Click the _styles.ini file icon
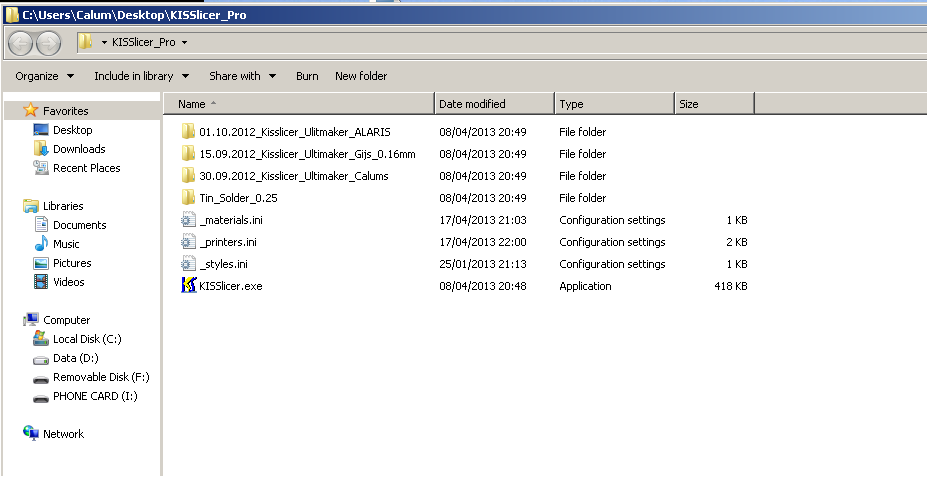The height and width of the screenshot is (501, 927). point(189,264)
